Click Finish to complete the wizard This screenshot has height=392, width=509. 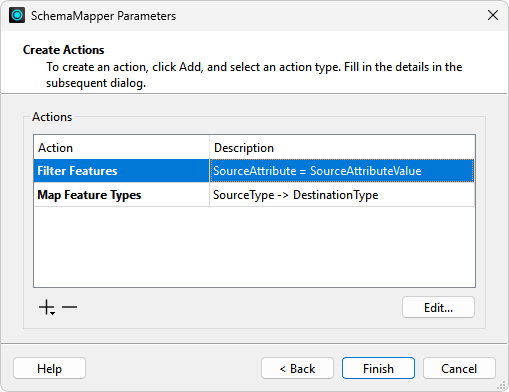click(378, 368)
